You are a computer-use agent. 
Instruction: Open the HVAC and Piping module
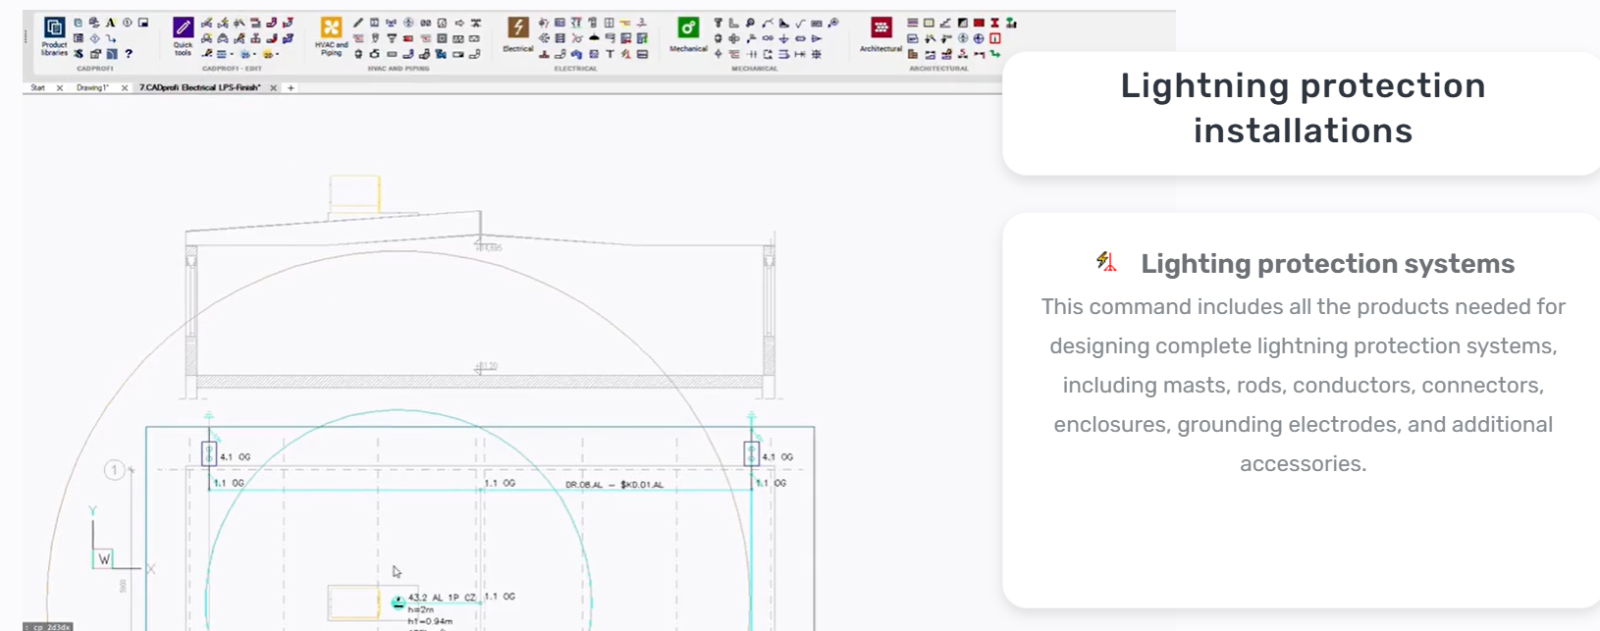pyautogui.click(x=331, y=27)
